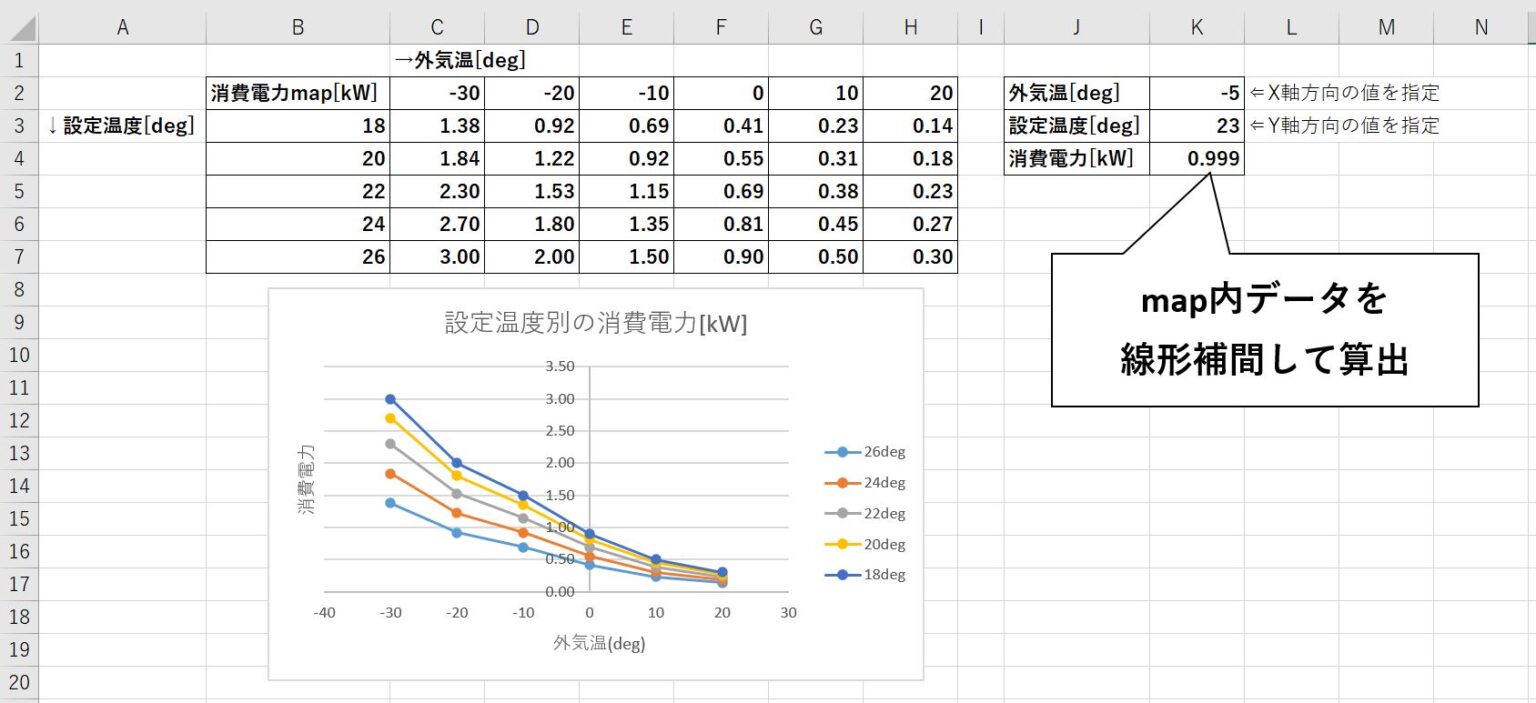Click the 設定温度[deg] label in column J

(x=1077, y=126)
